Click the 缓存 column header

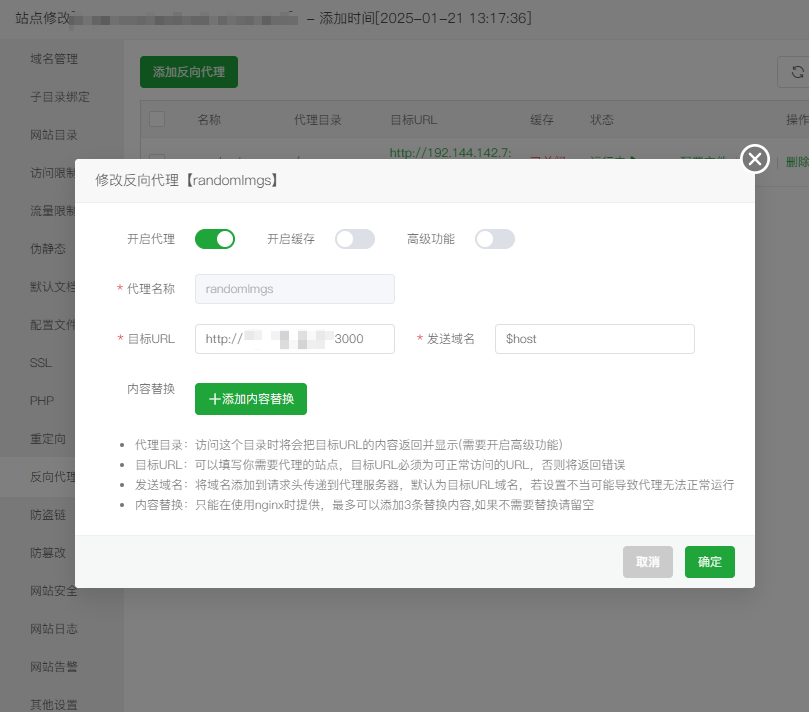[x=542, y=120]
